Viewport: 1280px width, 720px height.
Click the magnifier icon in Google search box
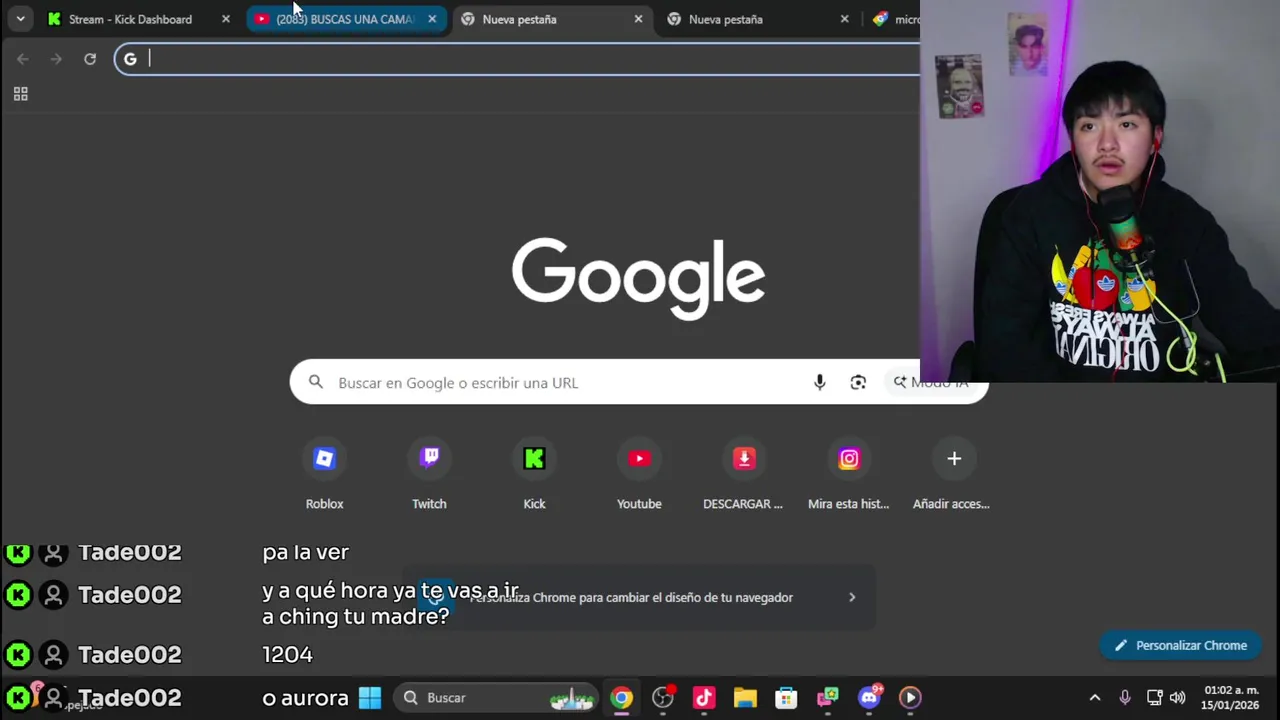point(316,382)
